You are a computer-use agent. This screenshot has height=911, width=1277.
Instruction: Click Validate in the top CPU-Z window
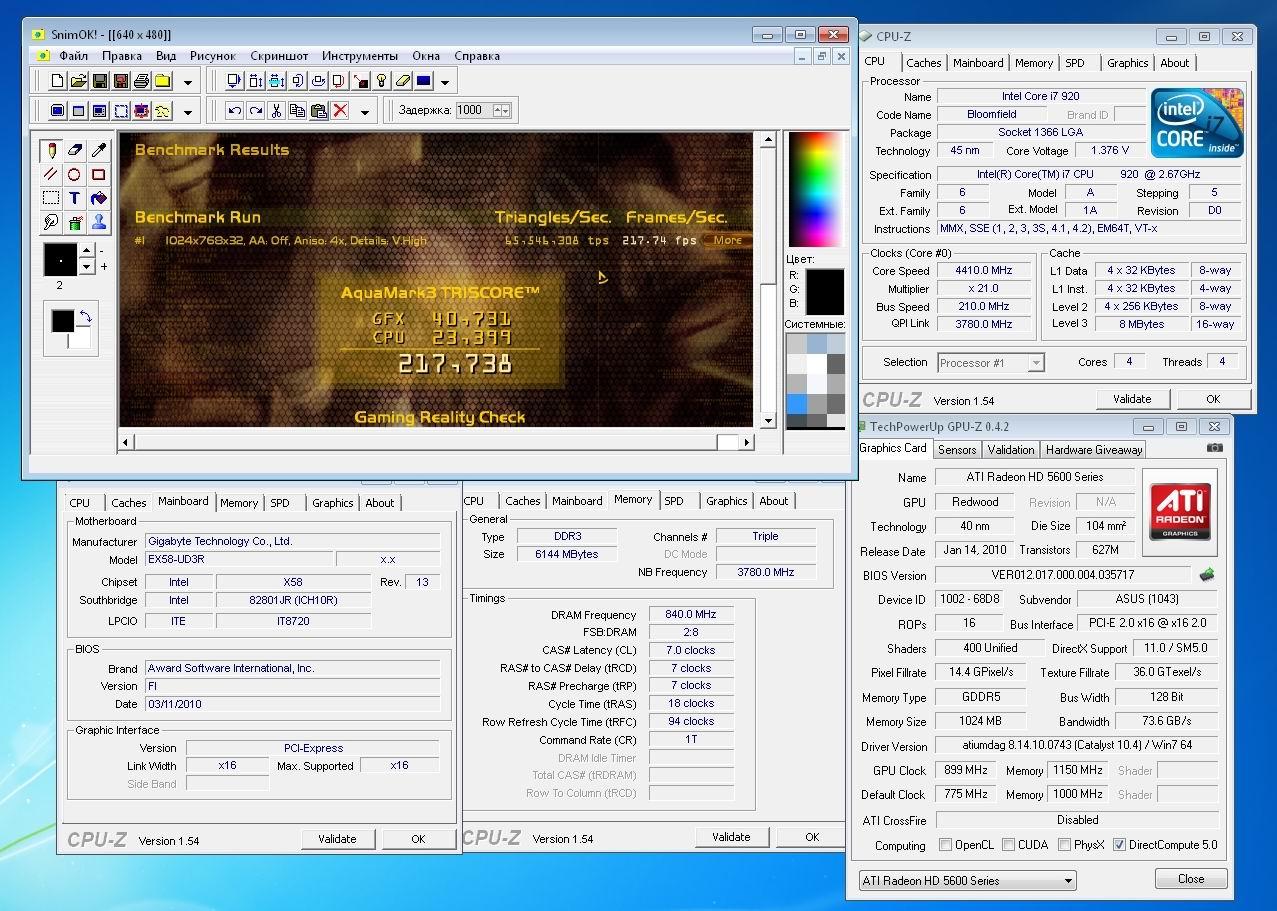(1132, 398)
